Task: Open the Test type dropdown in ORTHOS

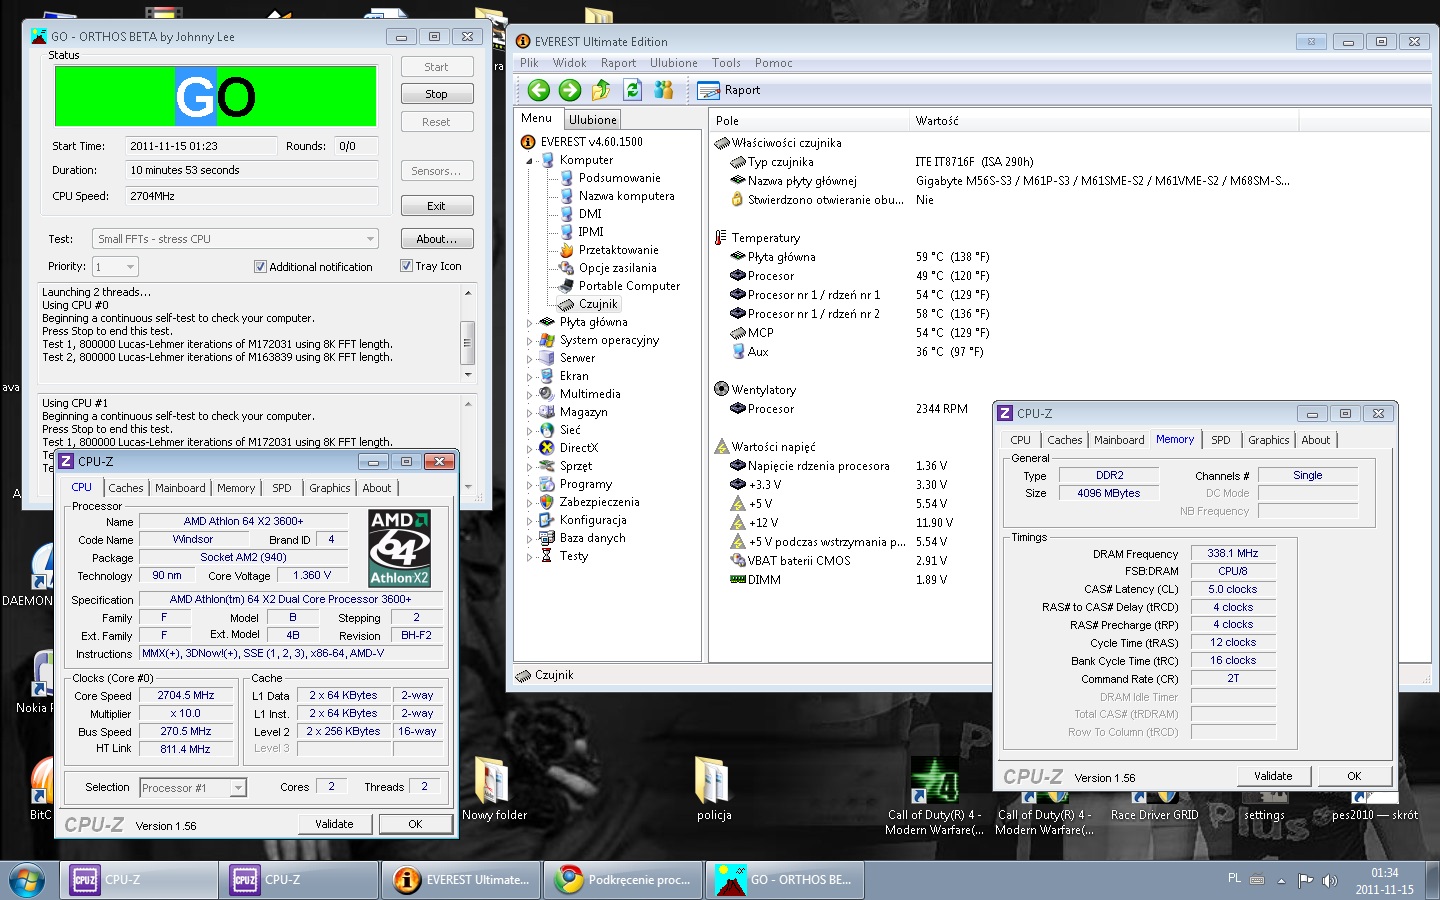Action: pyautogui.click(x=236, y=239)
